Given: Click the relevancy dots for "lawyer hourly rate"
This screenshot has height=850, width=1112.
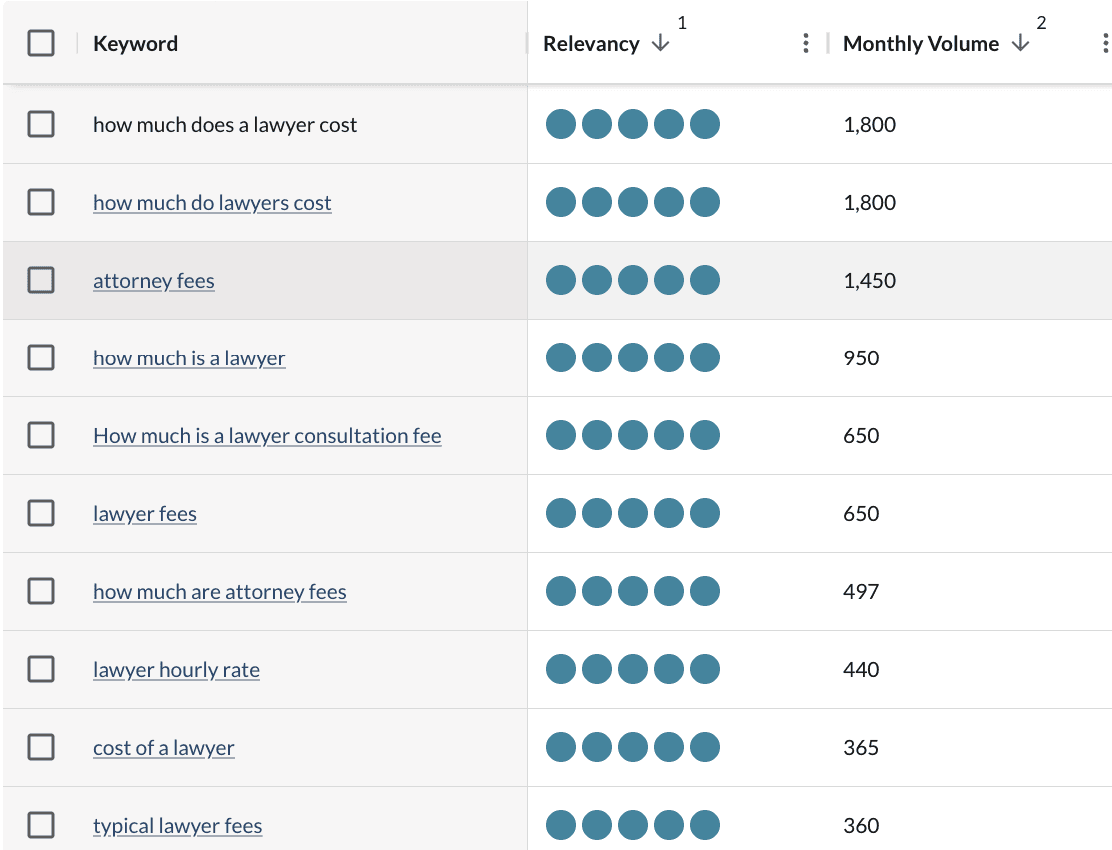Looking at the screenshot, I should [x=632, y=669].
